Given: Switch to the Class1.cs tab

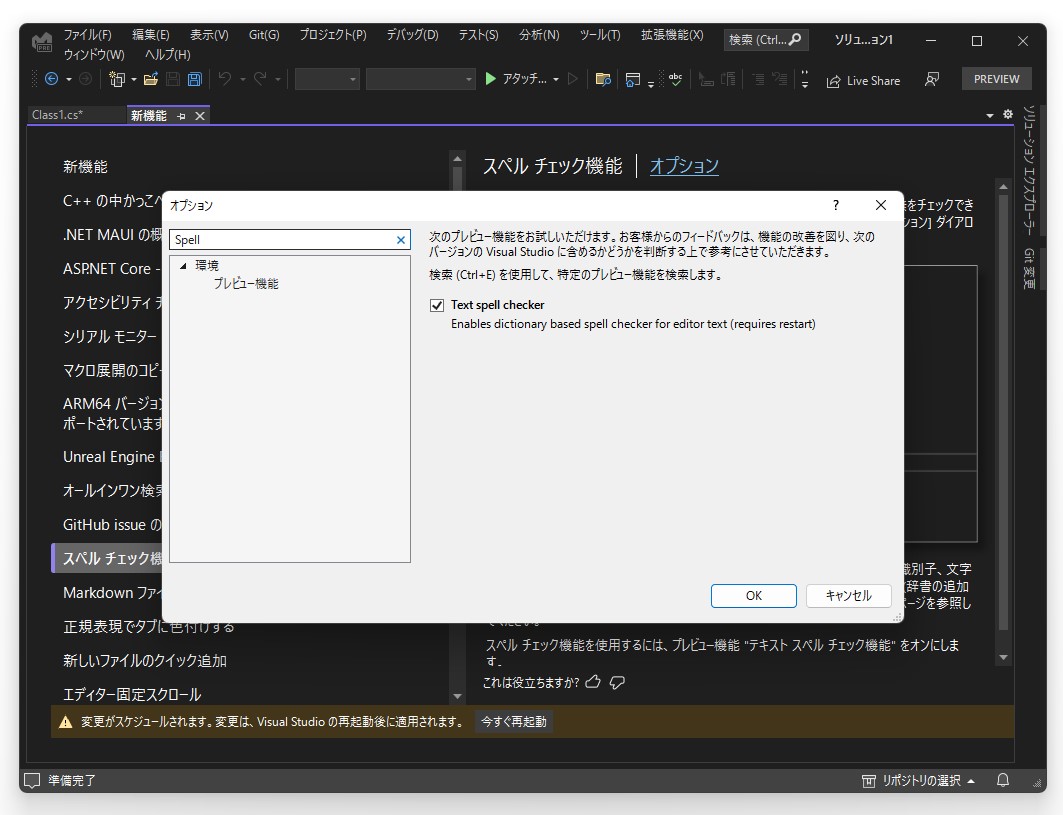Looking at the screenshot, I should (57, 115).
